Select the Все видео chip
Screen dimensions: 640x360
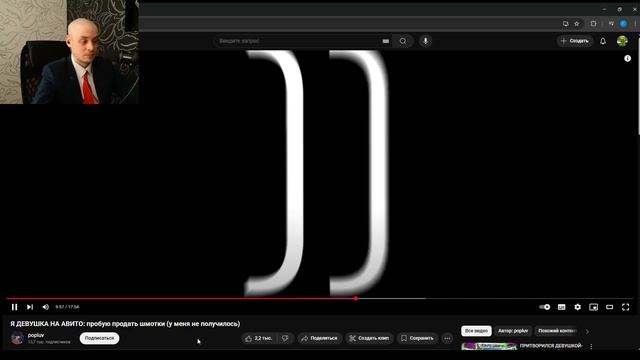click(476, 331)
